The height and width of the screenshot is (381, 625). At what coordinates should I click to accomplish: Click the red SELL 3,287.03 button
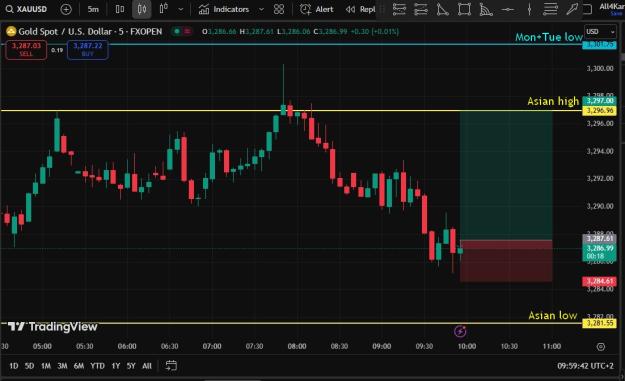point(26,50)
